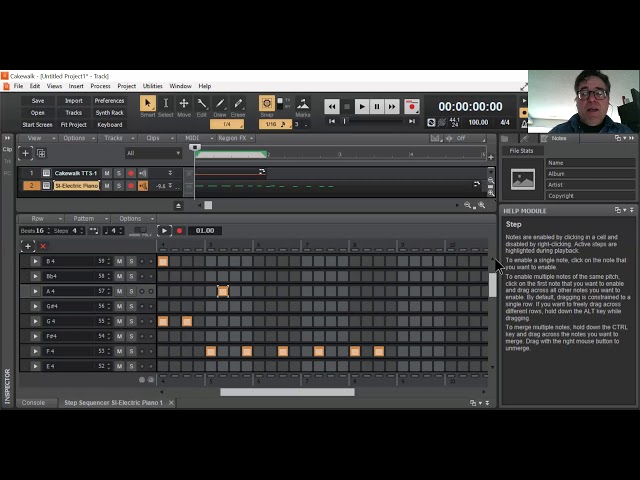Open the Marks tool icon
The height and width of the screenshot is (480, 640).
[x=302, y=104]
